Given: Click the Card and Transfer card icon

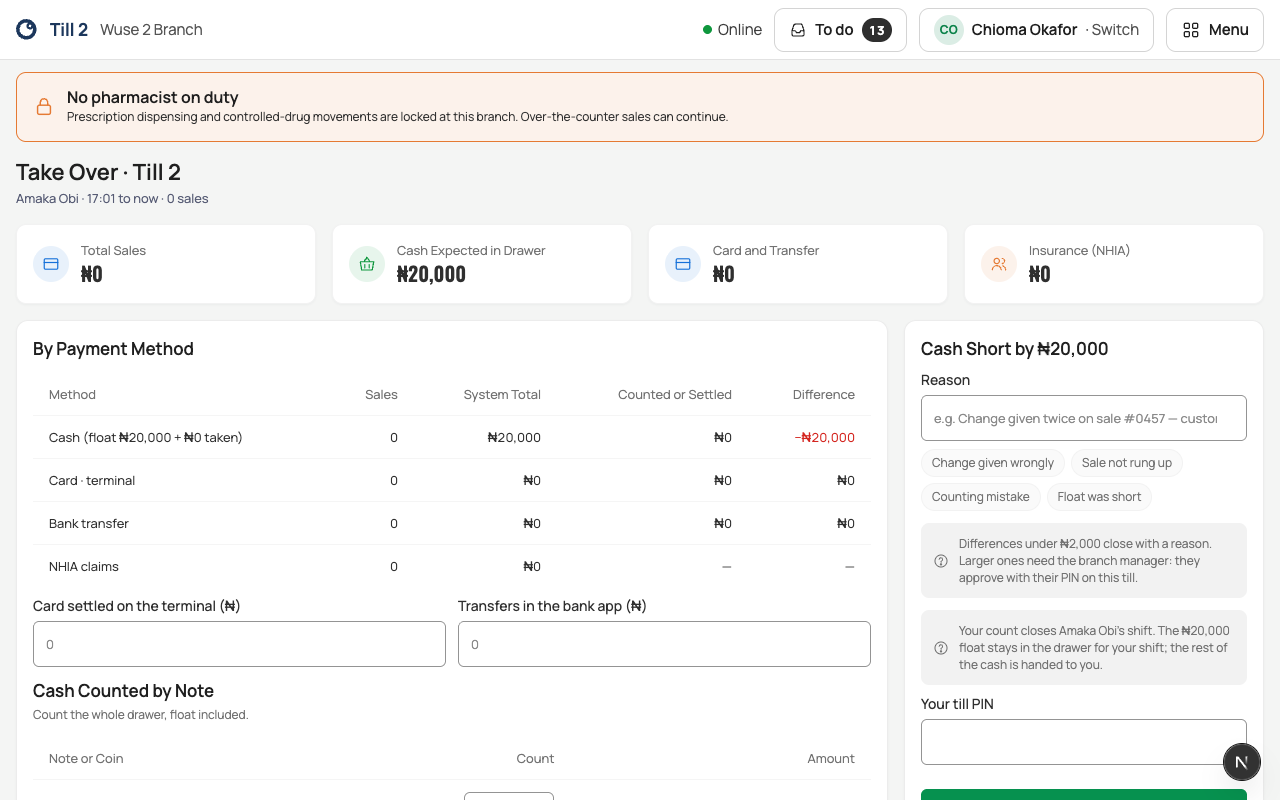Looking at the screenshot, I should [683, 264].
